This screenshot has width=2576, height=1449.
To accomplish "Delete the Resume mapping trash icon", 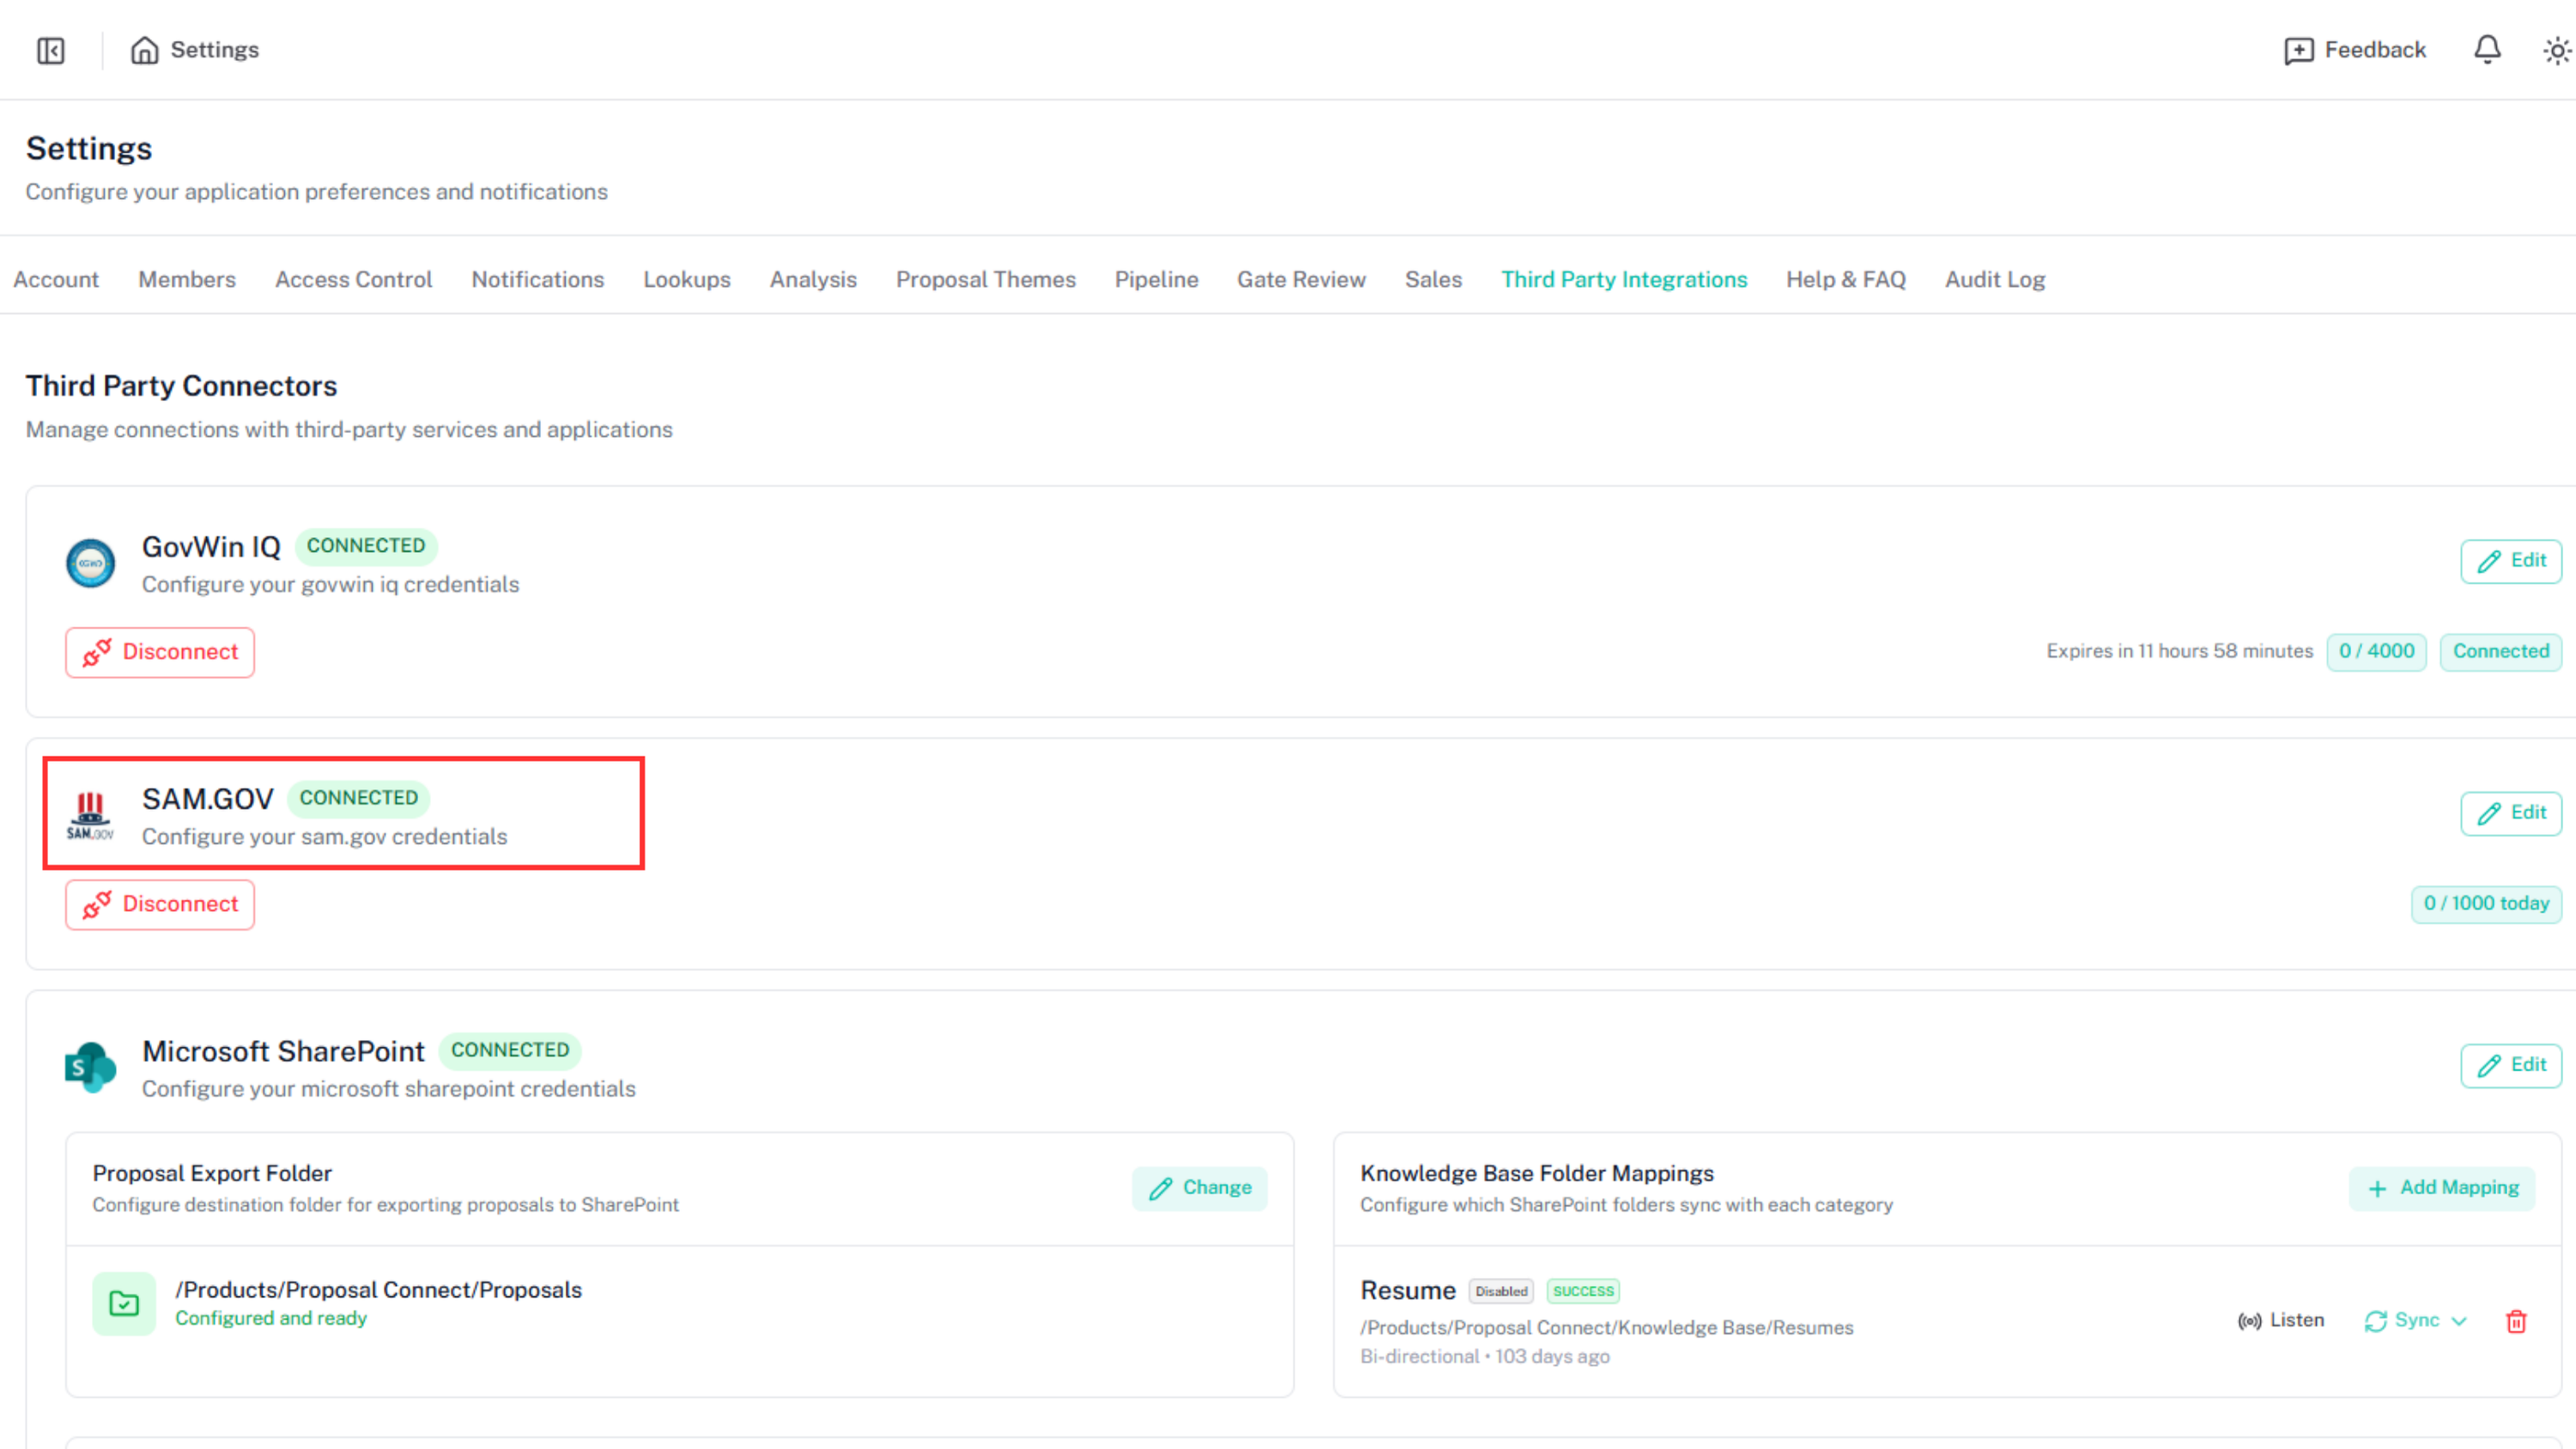I will pyautogui.click(x=2517, y=1321).
